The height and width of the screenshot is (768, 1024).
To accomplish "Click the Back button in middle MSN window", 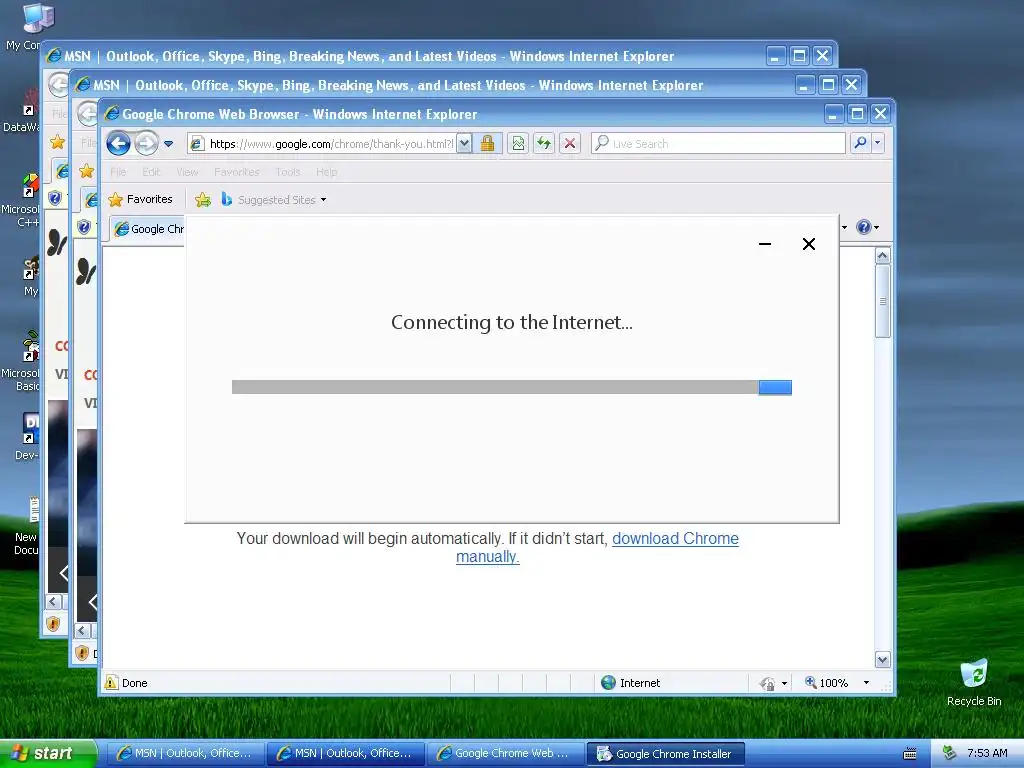I will tap(88, 114).
